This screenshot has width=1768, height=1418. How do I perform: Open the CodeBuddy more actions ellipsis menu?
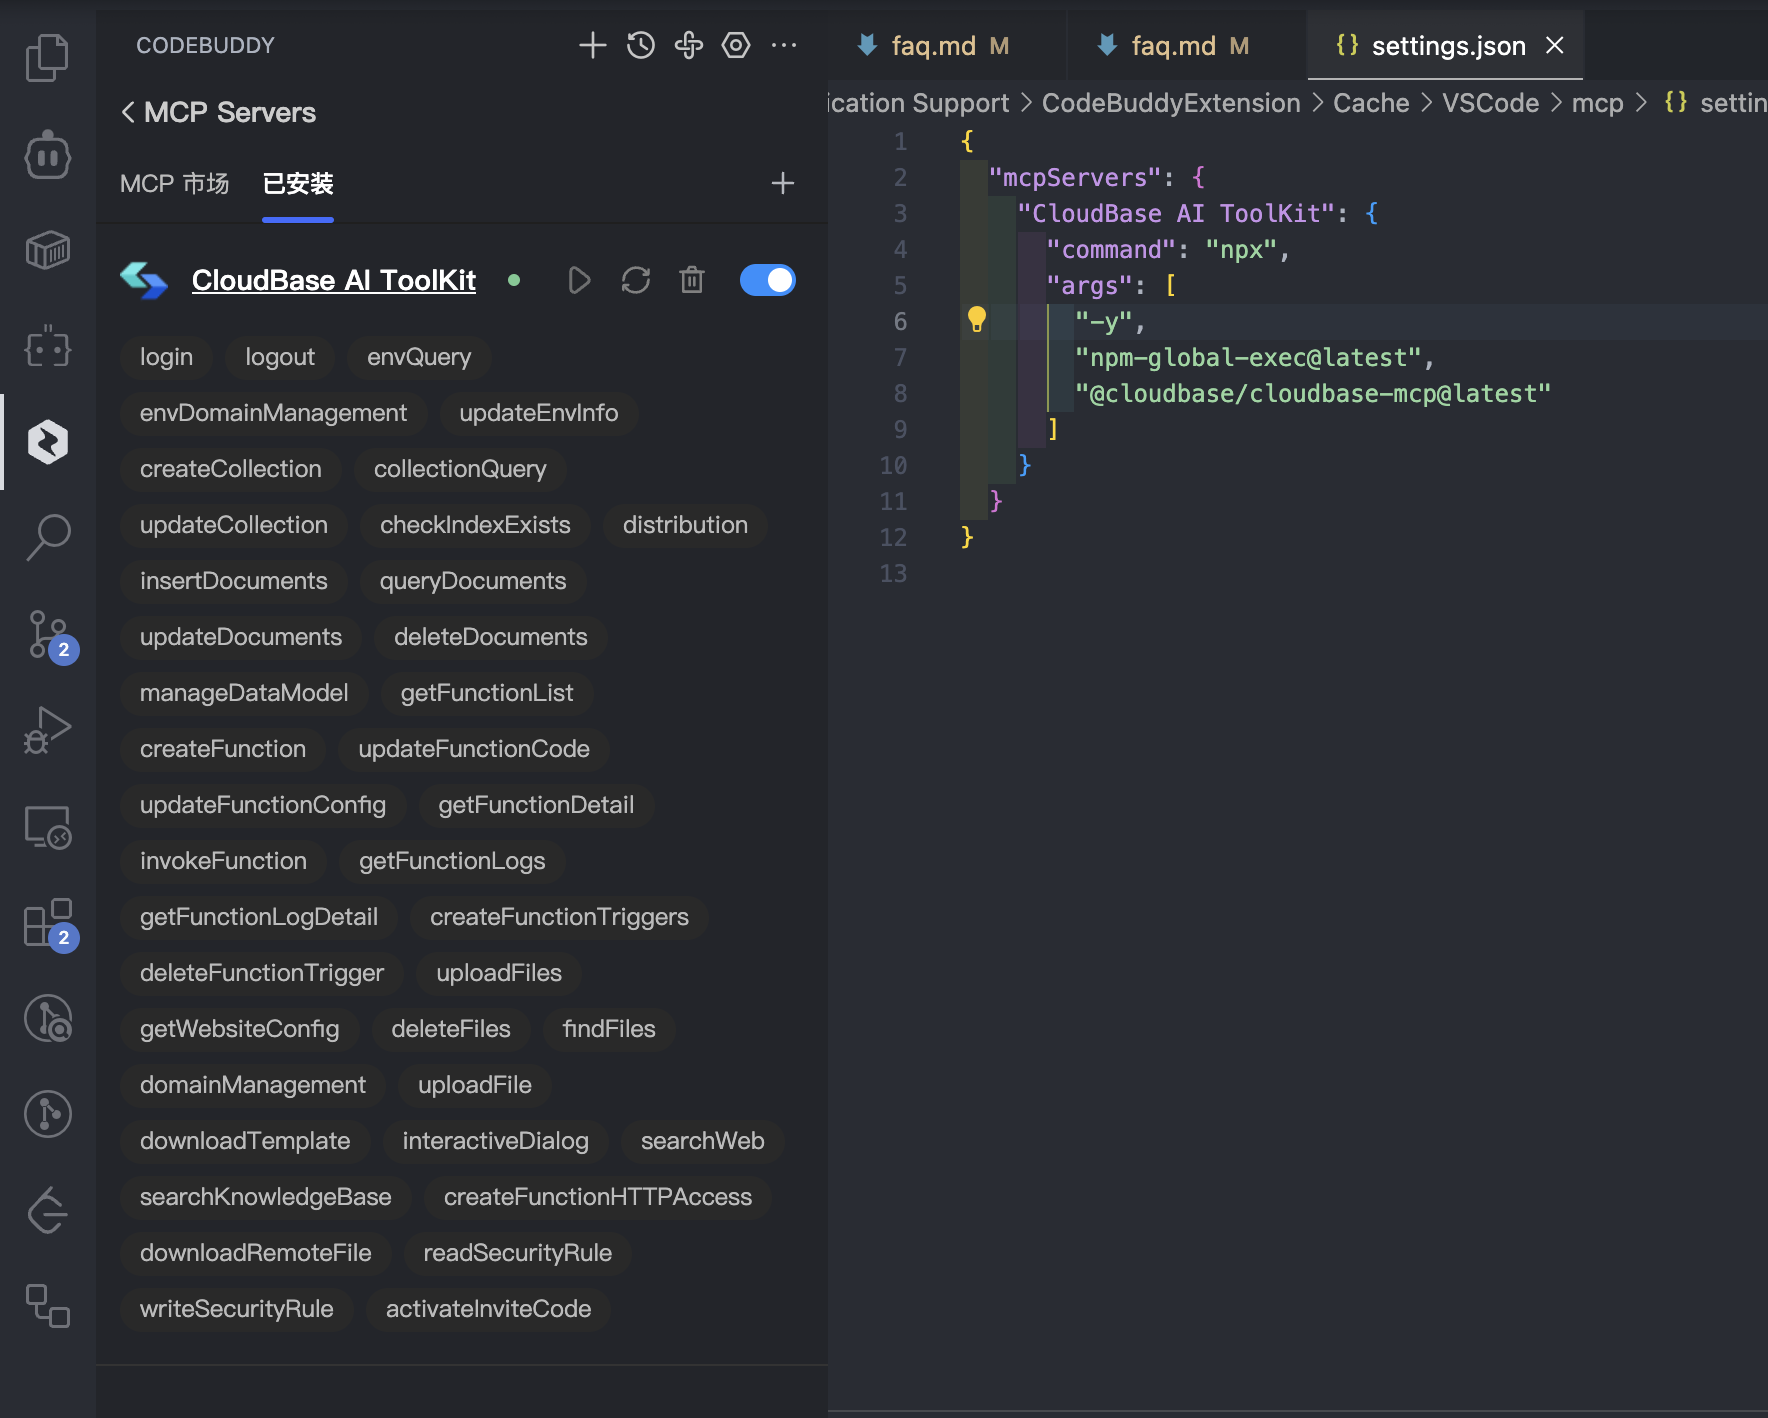pos(784,45)
